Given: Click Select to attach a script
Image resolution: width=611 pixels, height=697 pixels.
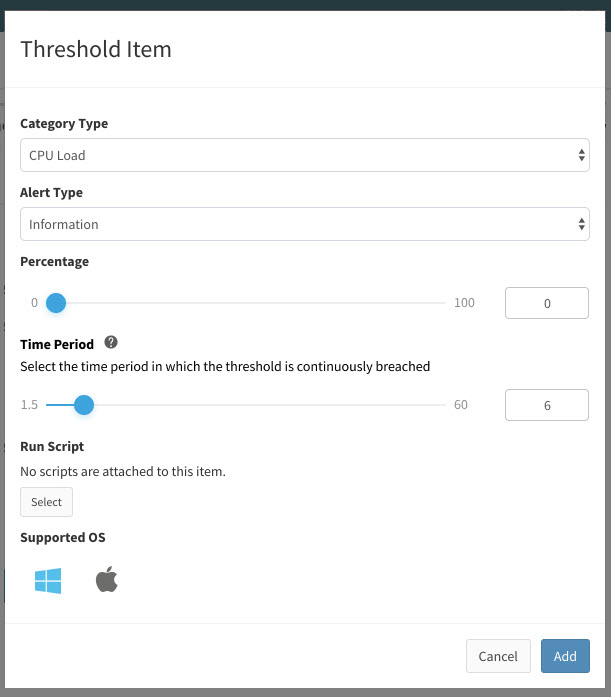Looking at the screenshot, I should 47,502.
